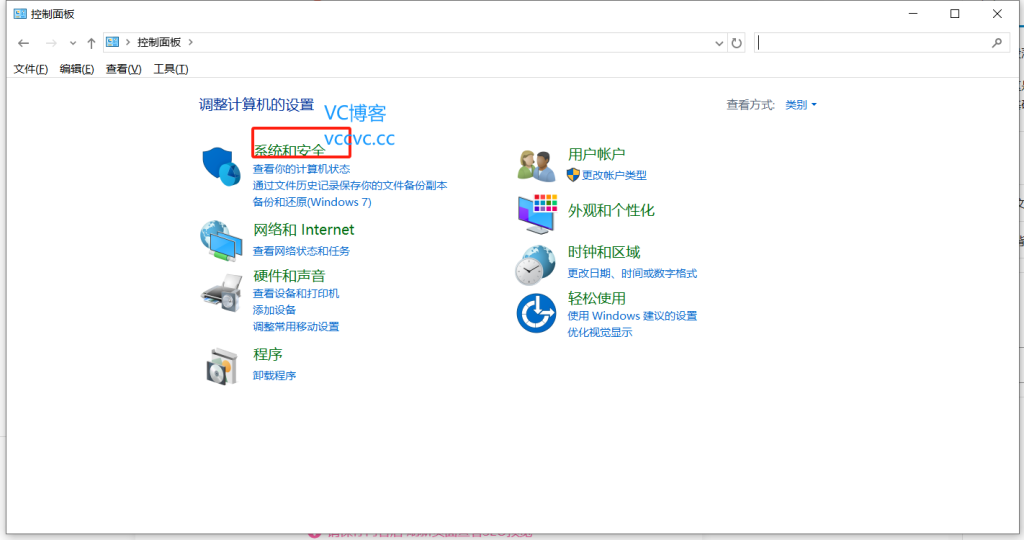
Task: Click the 外观和个性化 monitor icon
Action: coord(537,214)
